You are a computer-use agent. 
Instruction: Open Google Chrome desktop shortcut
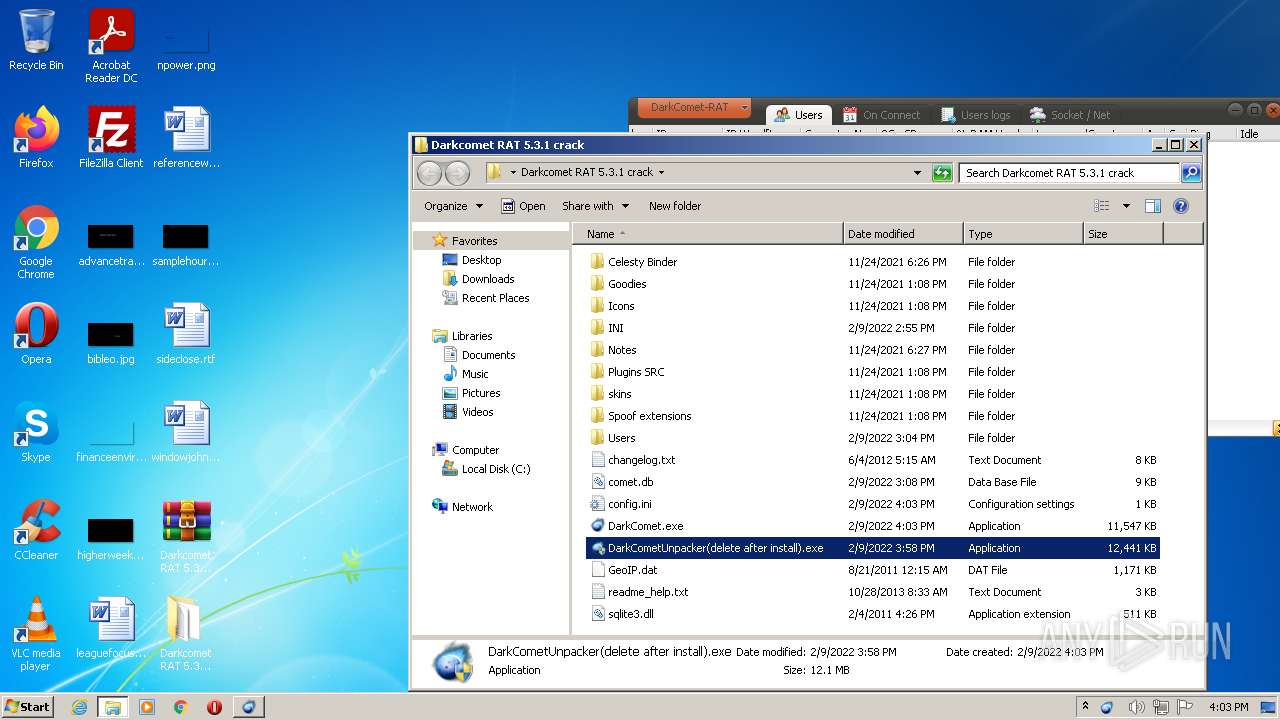pos(36,241)
